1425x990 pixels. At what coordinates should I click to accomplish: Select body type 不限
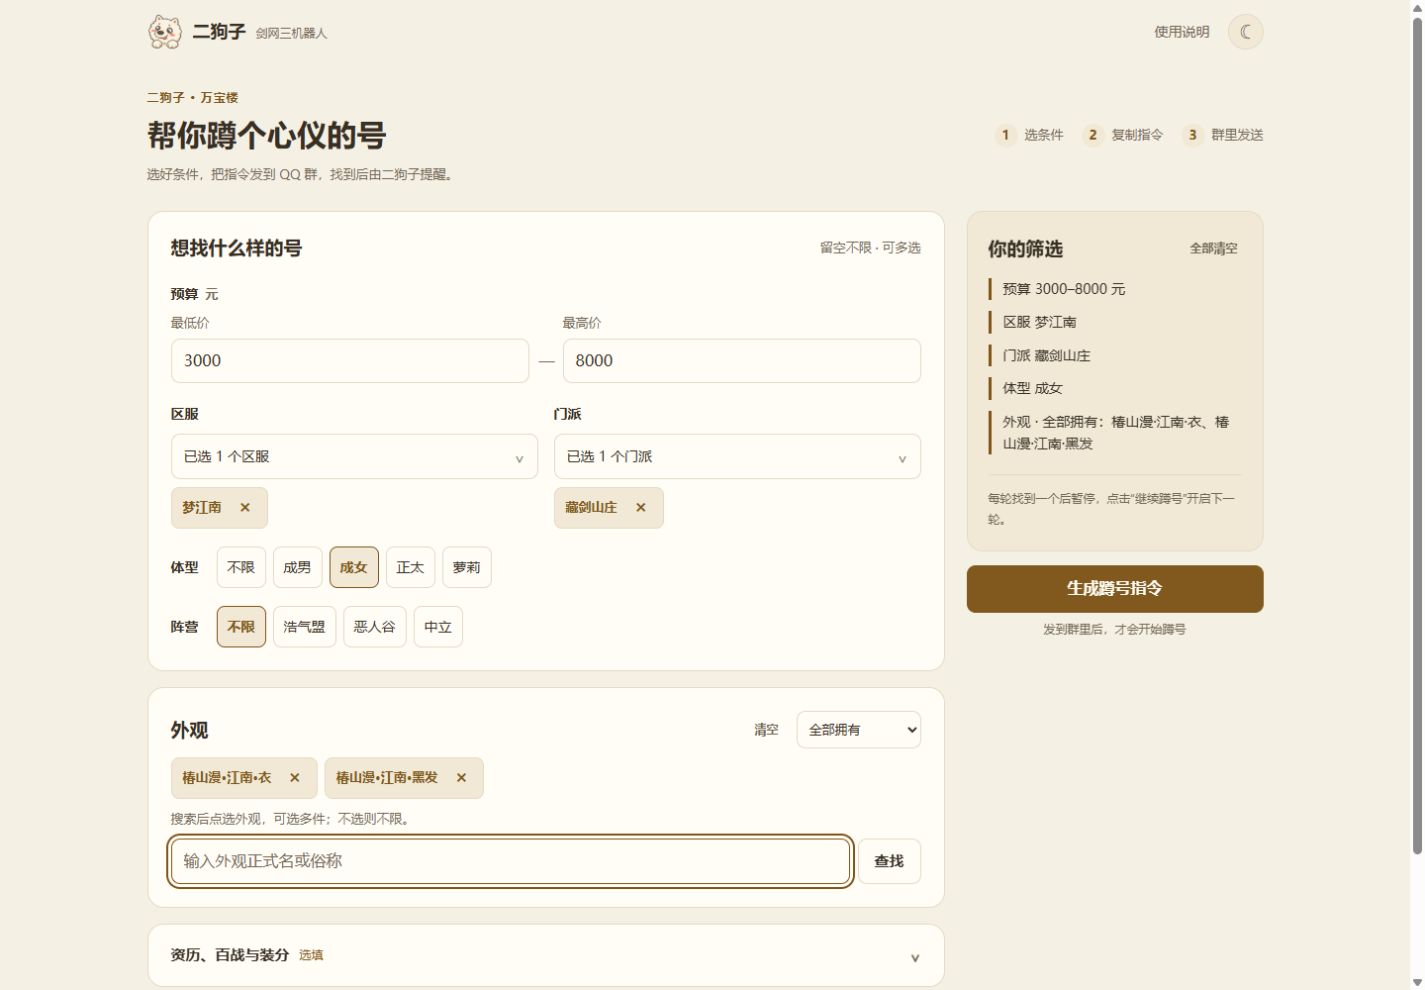tap(241, 567)
